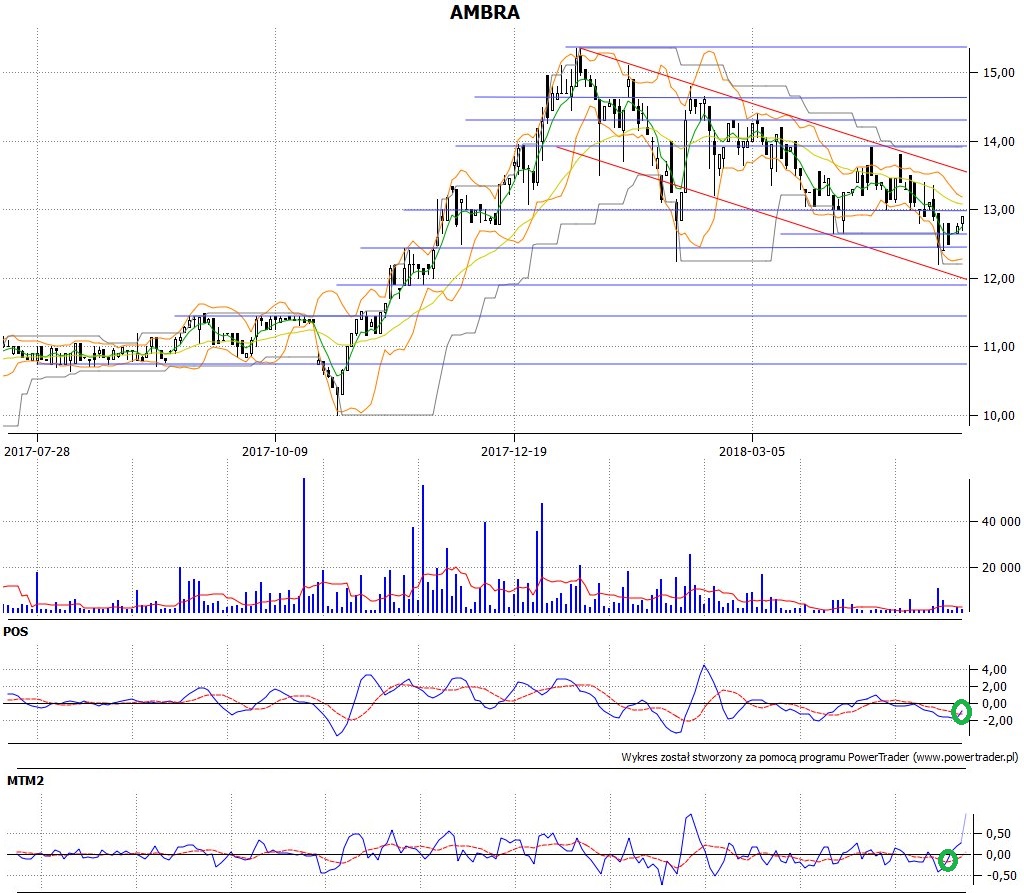1024x893 pixels.
Task: Click the 13,00 price axis label
Action: (x=999, y=210)
